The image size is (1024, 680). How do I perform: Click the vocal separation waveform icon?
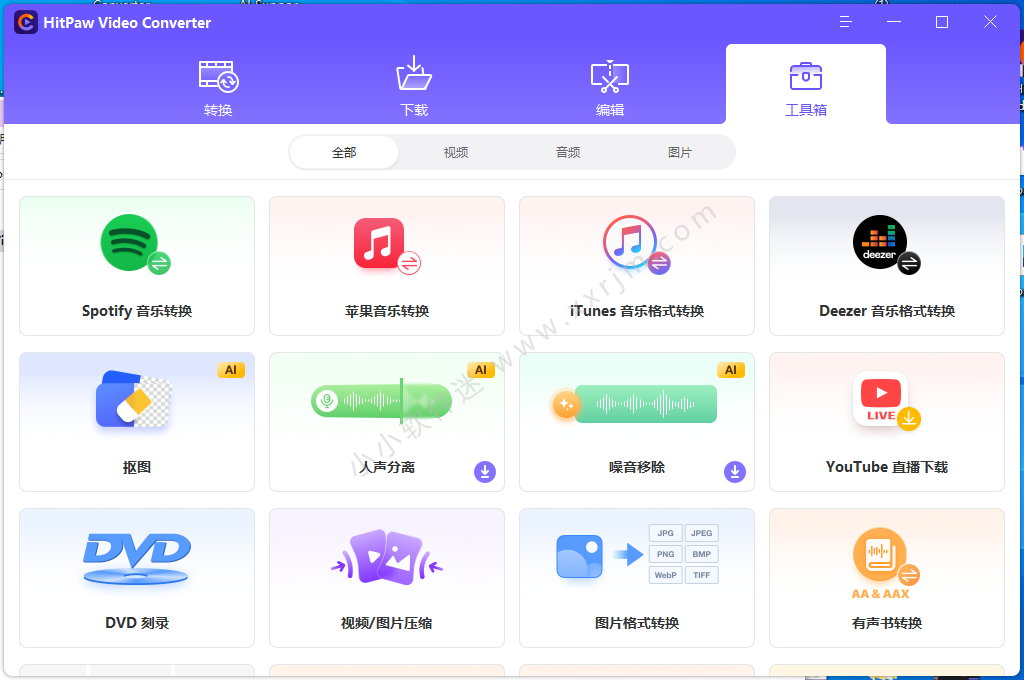(381, 400)
